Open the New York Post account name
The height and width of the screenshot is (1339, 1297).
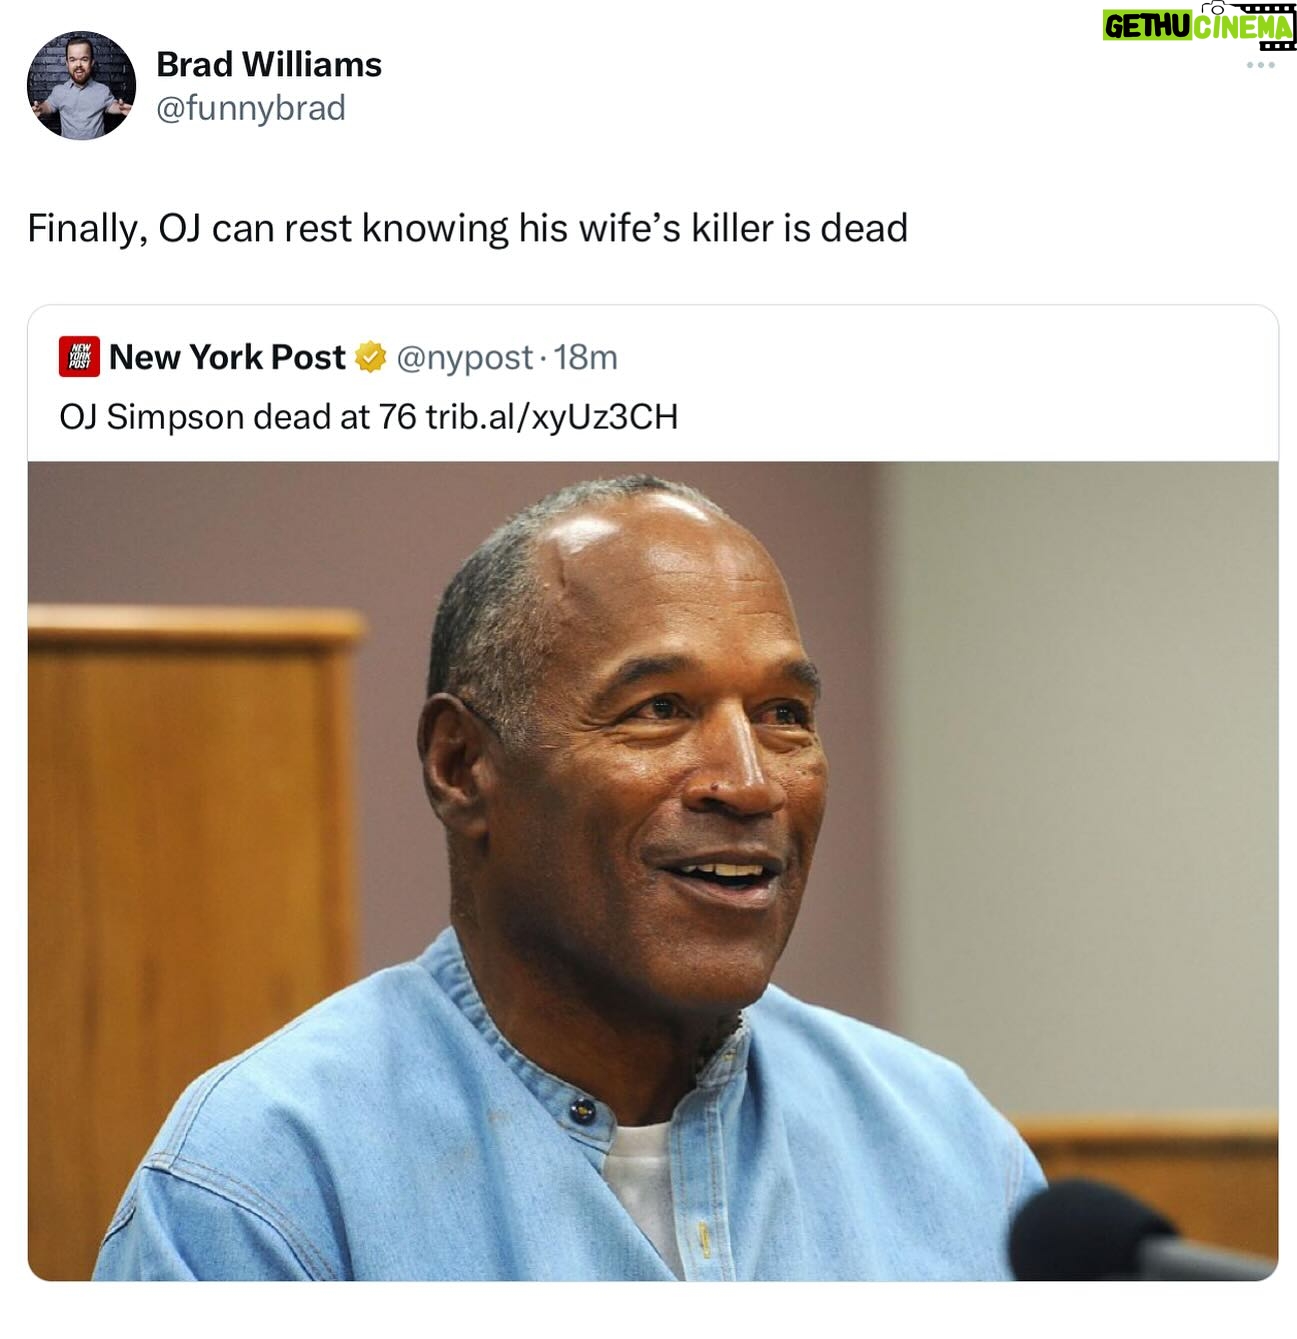pos(227,357)
